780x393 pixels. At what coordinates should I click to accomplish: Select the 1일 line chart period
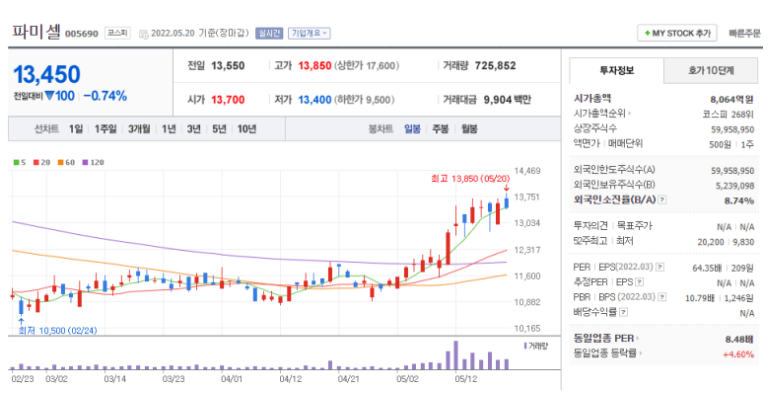(x=76, y=129)
